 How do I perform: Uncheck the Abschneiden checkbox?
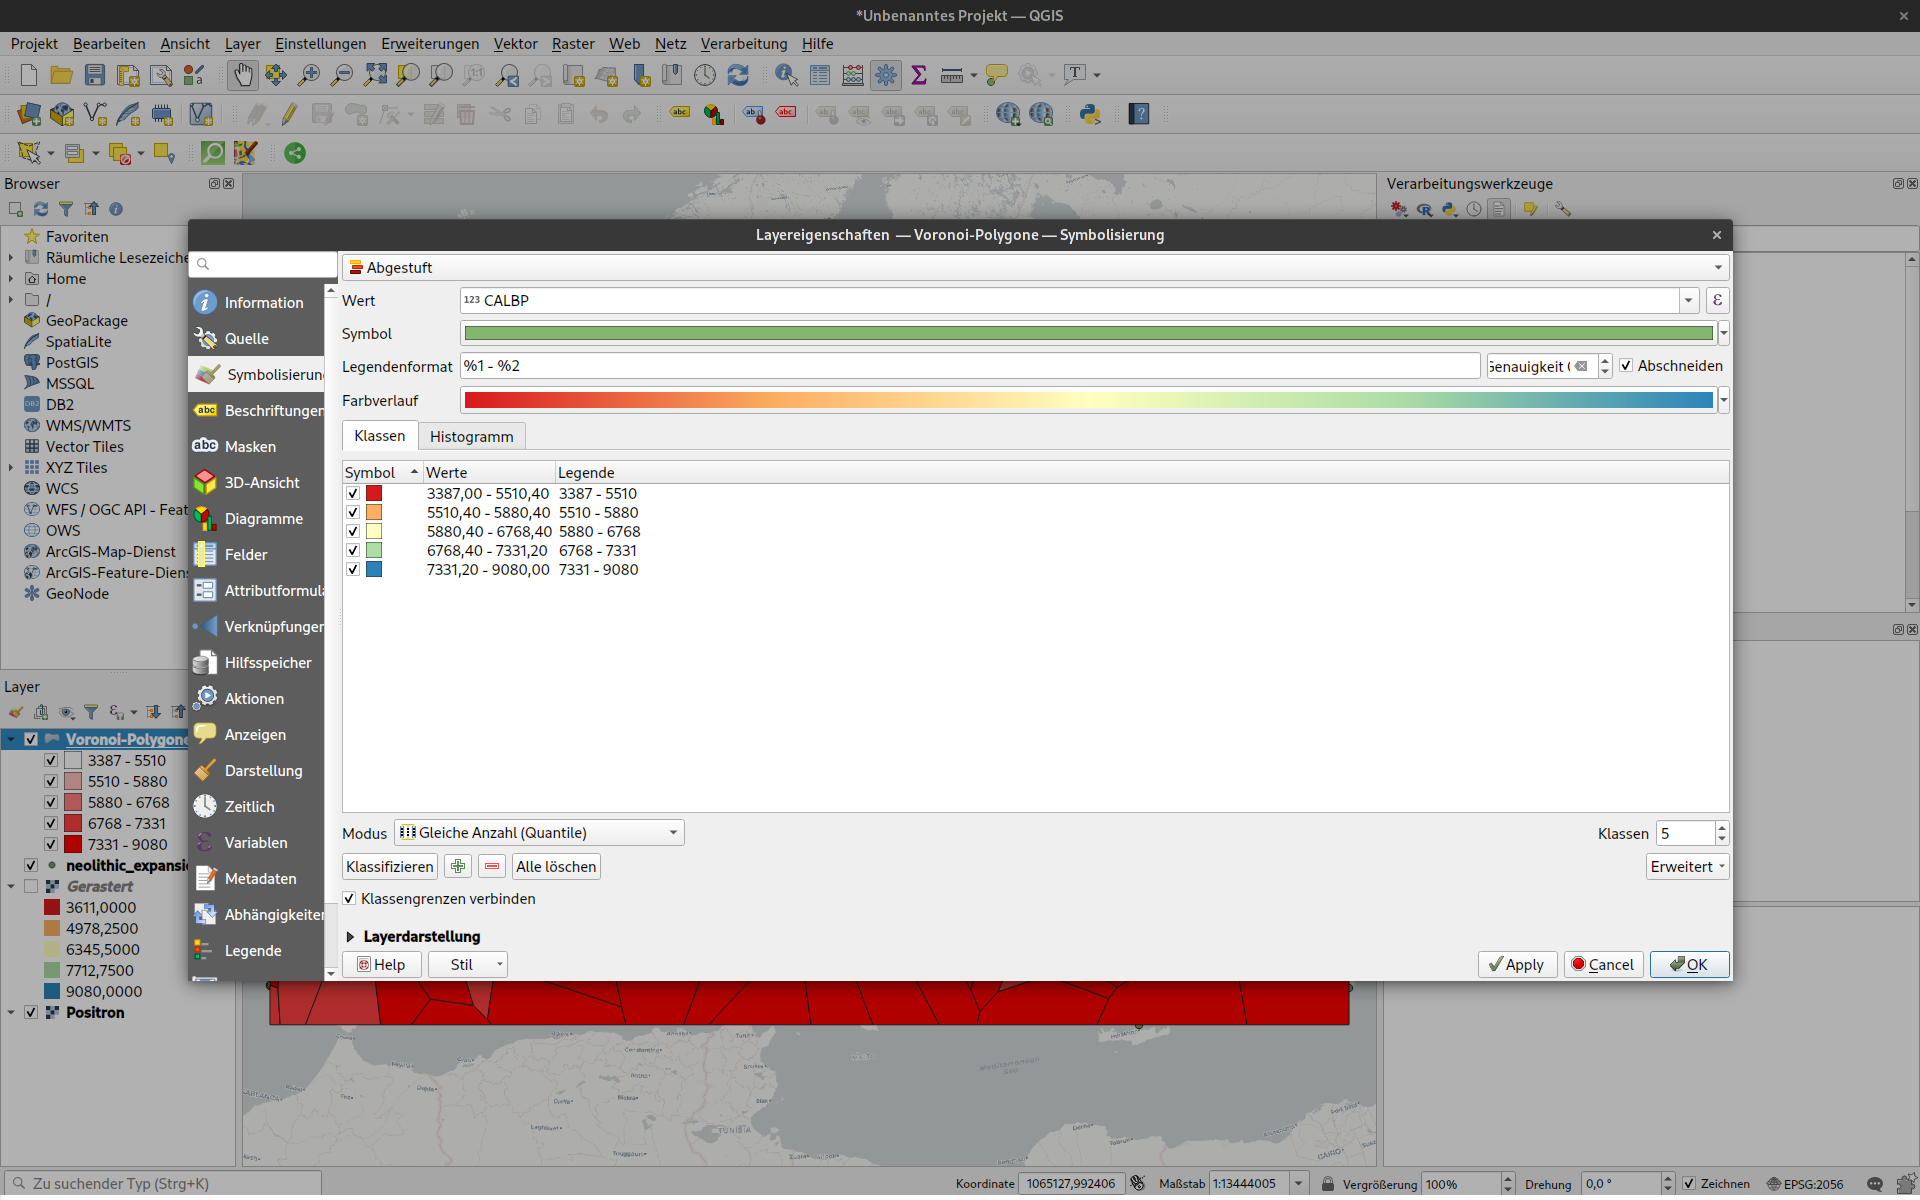(1626, 366)
